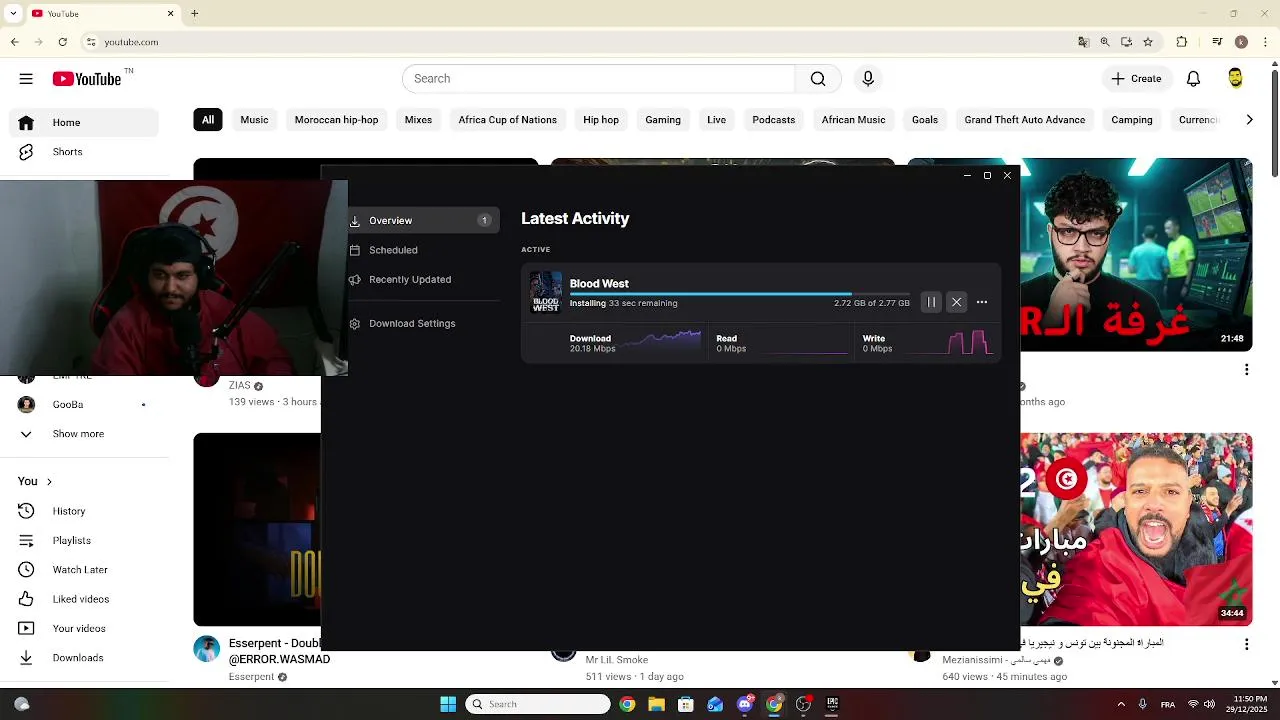This screenshot has height=720, width=1280.
Task: Open Chrome three-dot menu
Action: [x=1266, y=42]
